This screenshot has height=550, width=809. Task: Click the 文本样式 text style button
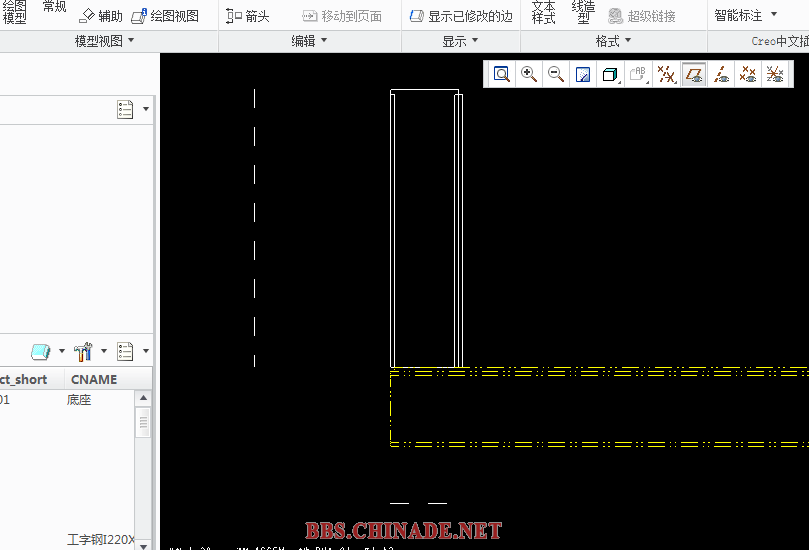pyautogui.click(x=543, y=12)
